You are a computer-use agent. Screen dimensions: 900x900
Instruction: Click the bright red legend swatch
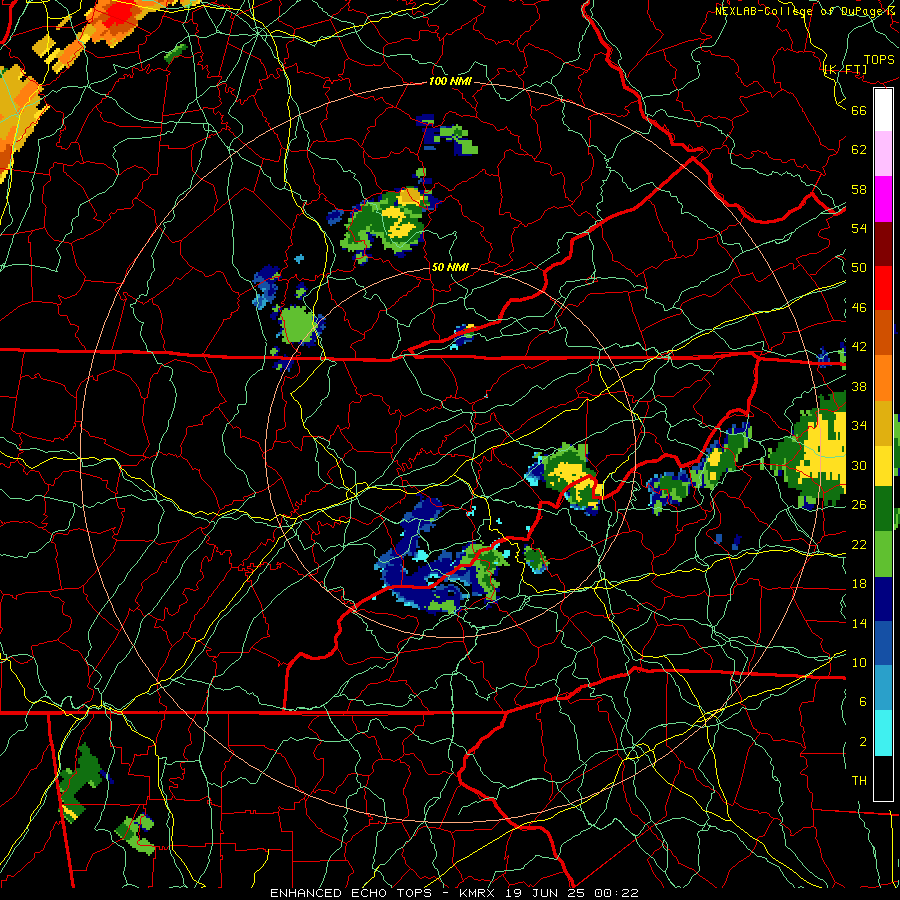883,288
